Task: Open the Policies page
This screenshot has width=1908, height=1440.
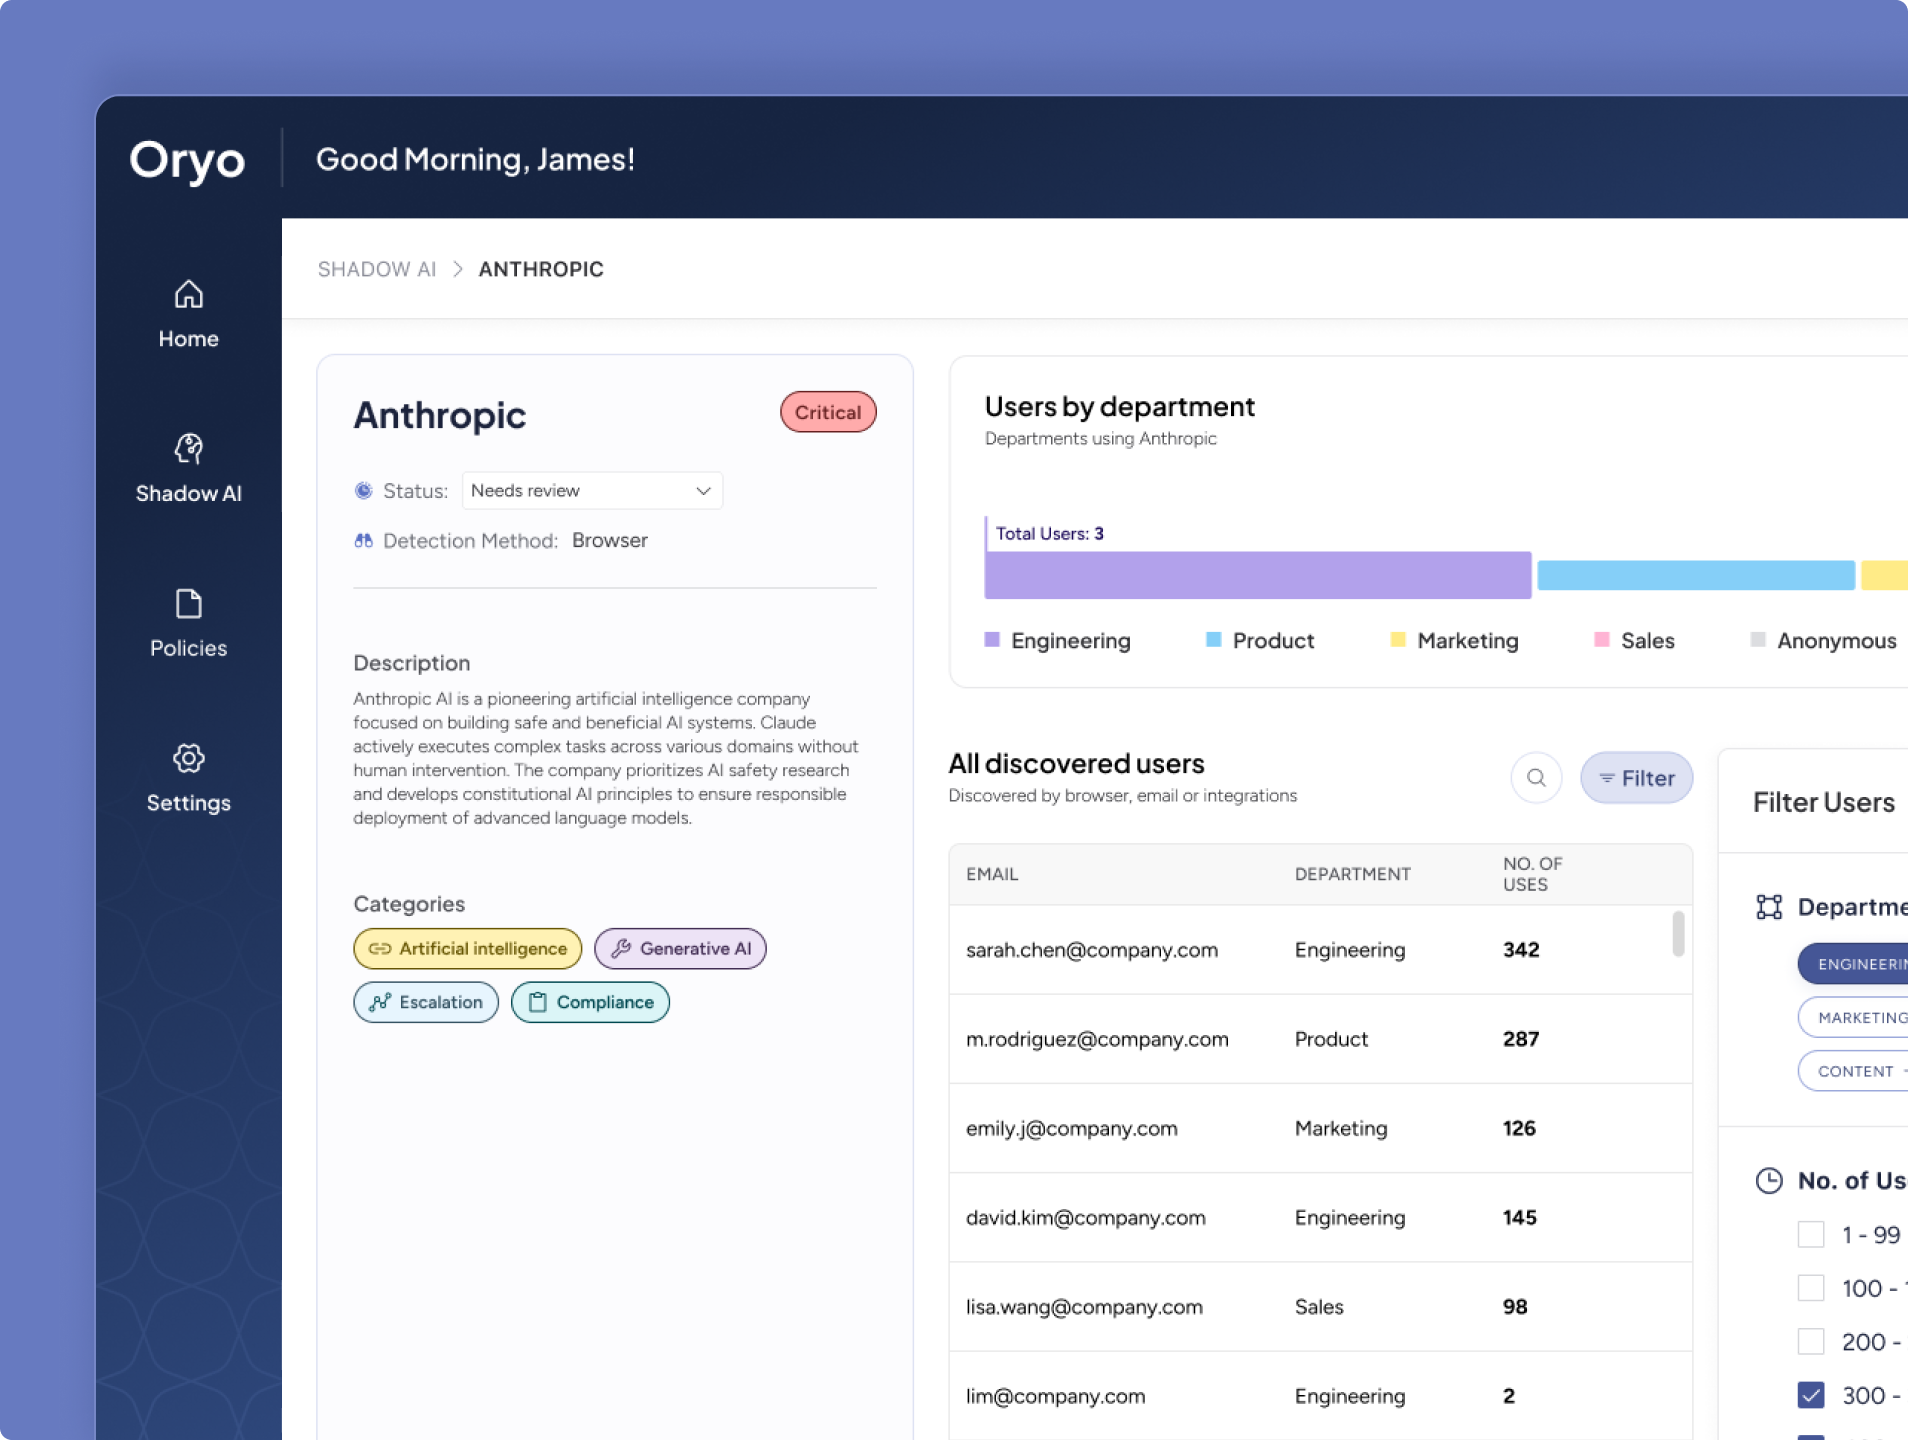Action: point(188,623)
